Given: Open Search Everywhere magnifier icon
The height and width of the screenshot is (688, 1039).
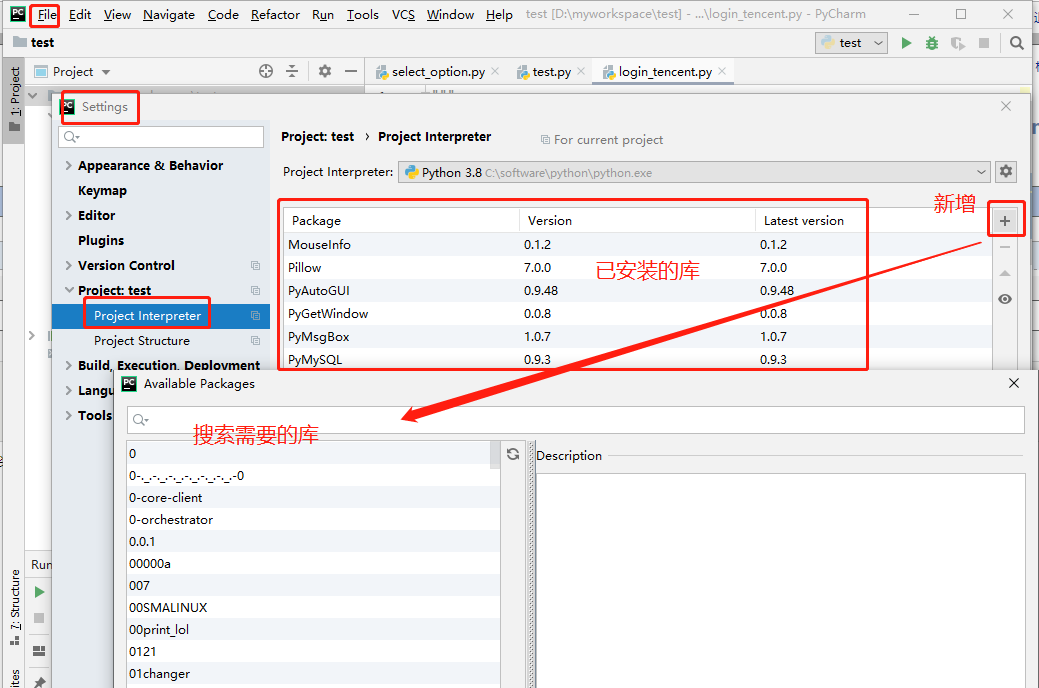Looking at the screenshot, I should coord(1016,43).
